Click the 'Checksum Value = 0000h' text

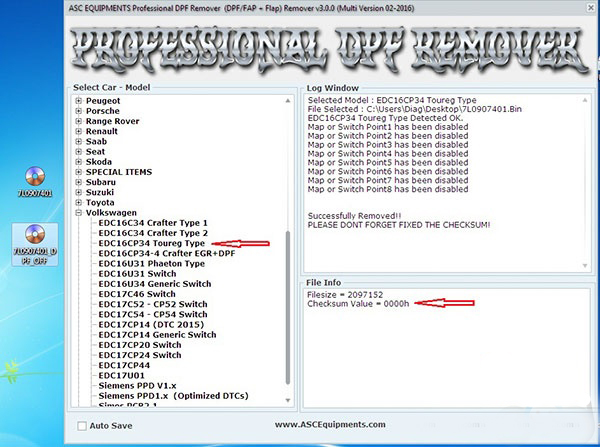click(358, 304)
